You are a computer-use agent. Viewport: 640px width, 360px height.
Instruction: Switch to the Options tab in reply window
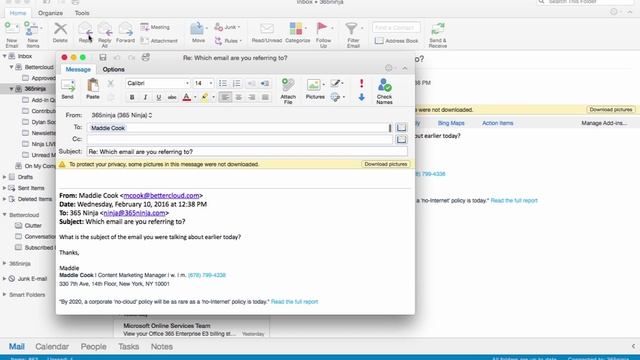(x=113, y=69)
